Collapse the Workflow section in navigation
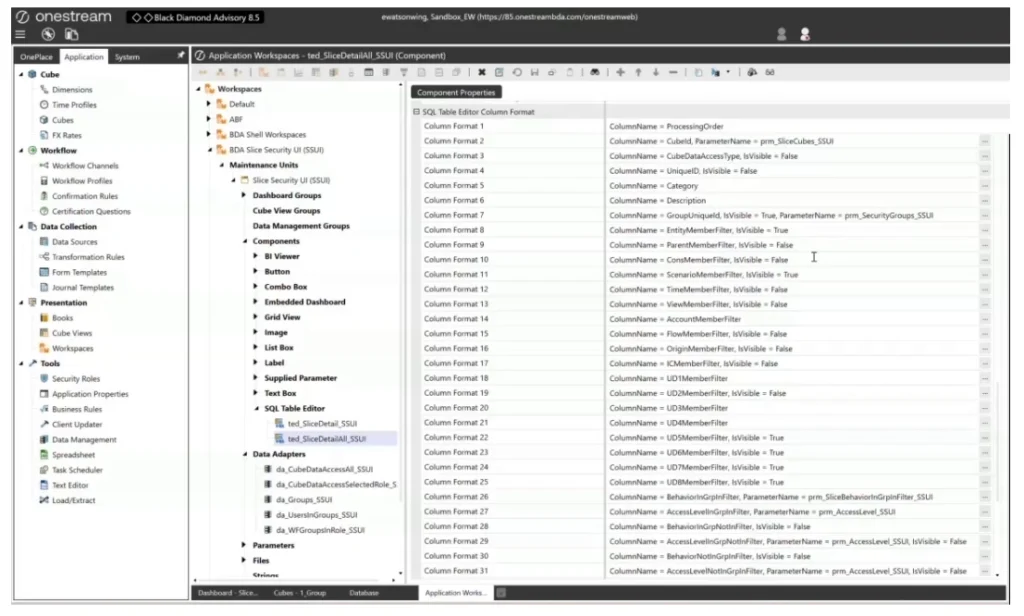The width and height of the screenshot is (1024, 616). point(21,150)
